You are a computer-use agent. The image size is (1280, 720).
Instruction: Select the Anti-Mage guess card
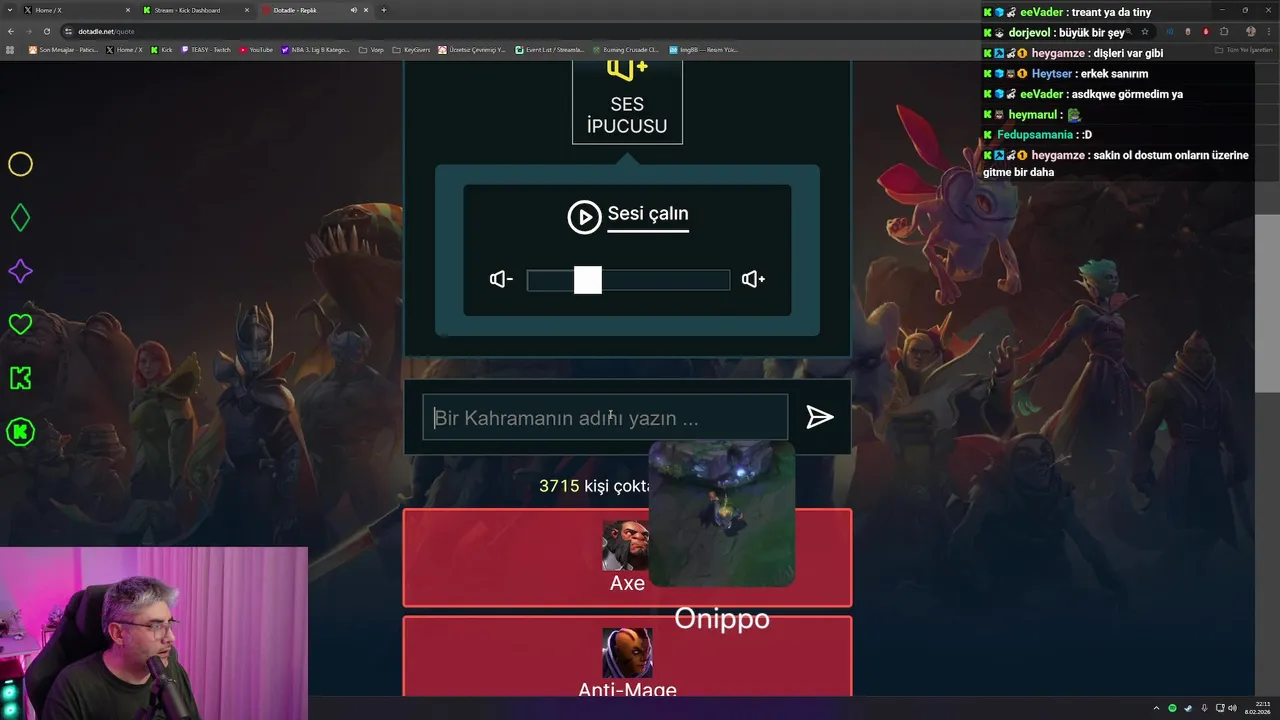coord(627,657)
